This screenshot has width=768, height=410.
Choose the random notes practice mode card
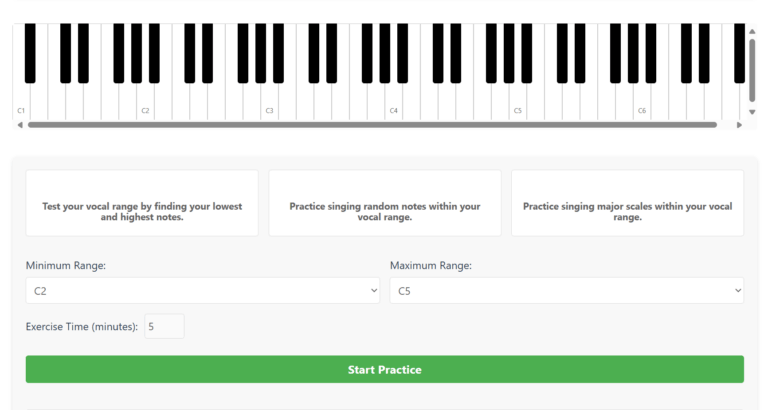click(385, 203)
